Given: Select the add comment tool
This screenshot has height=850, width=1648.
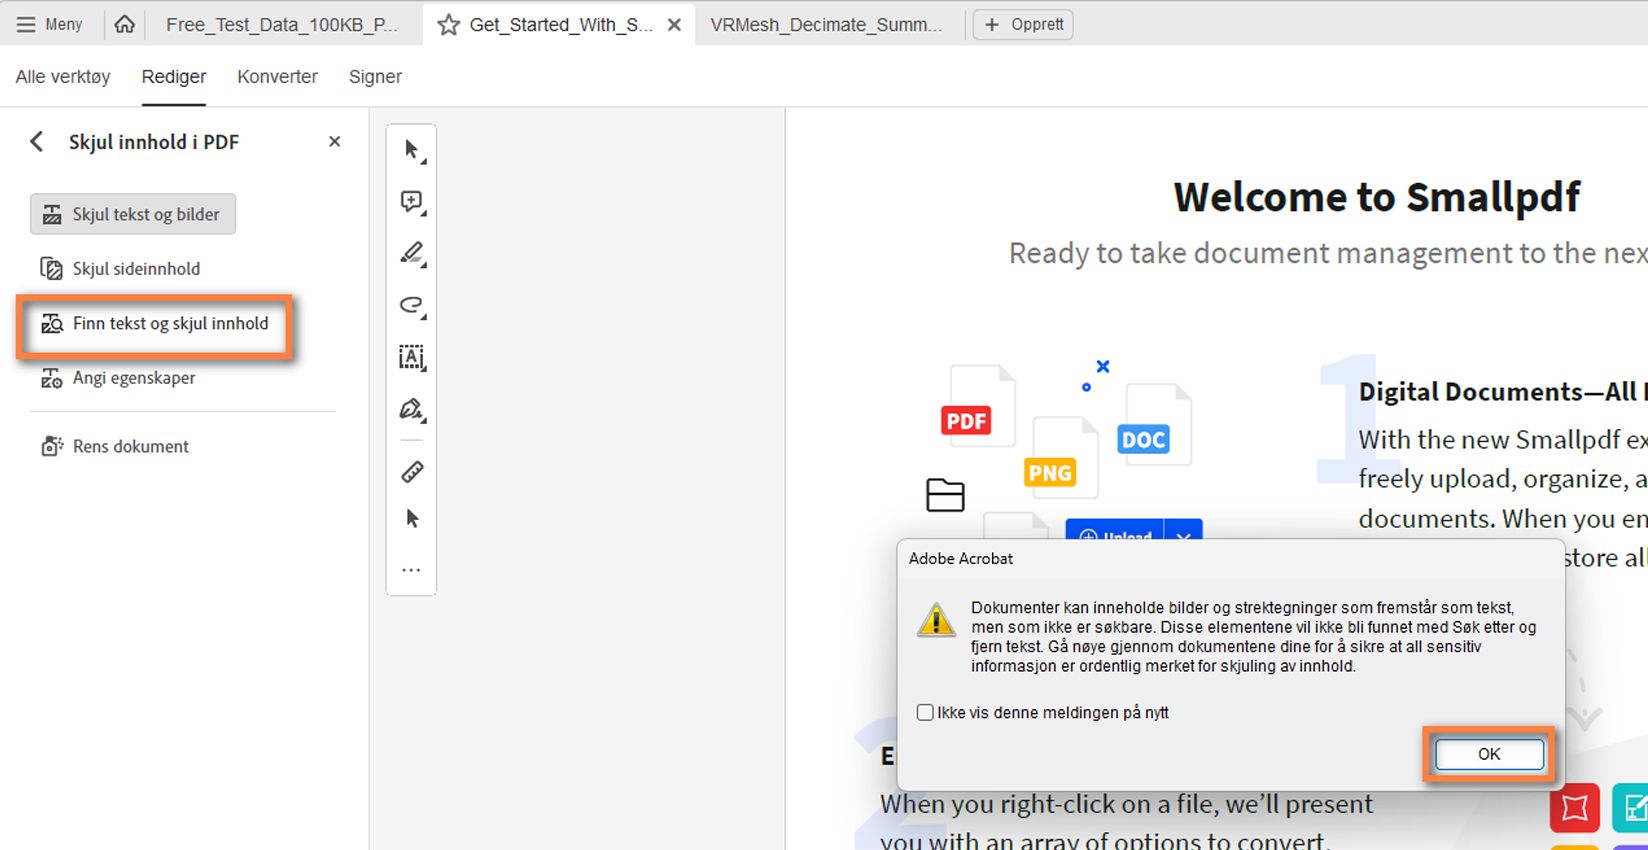Looking at the screenshot, I should click(x=411, y=202).
